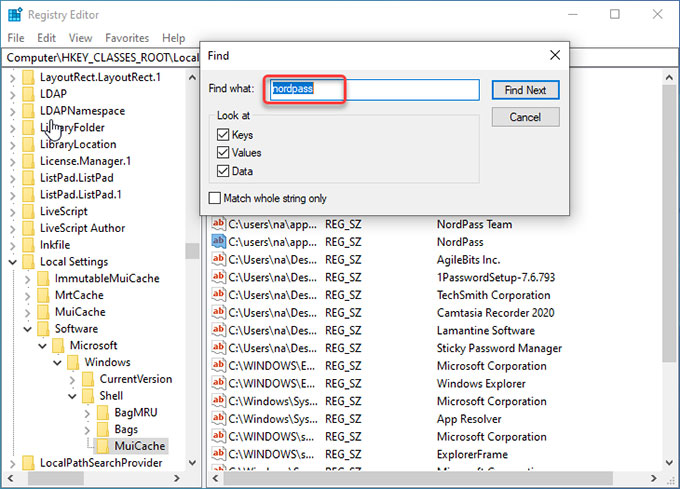This screenshot has width=680, height=489.
Task: Click the Registry Editor app icon in the title bar
Action: tap(15, 15)
